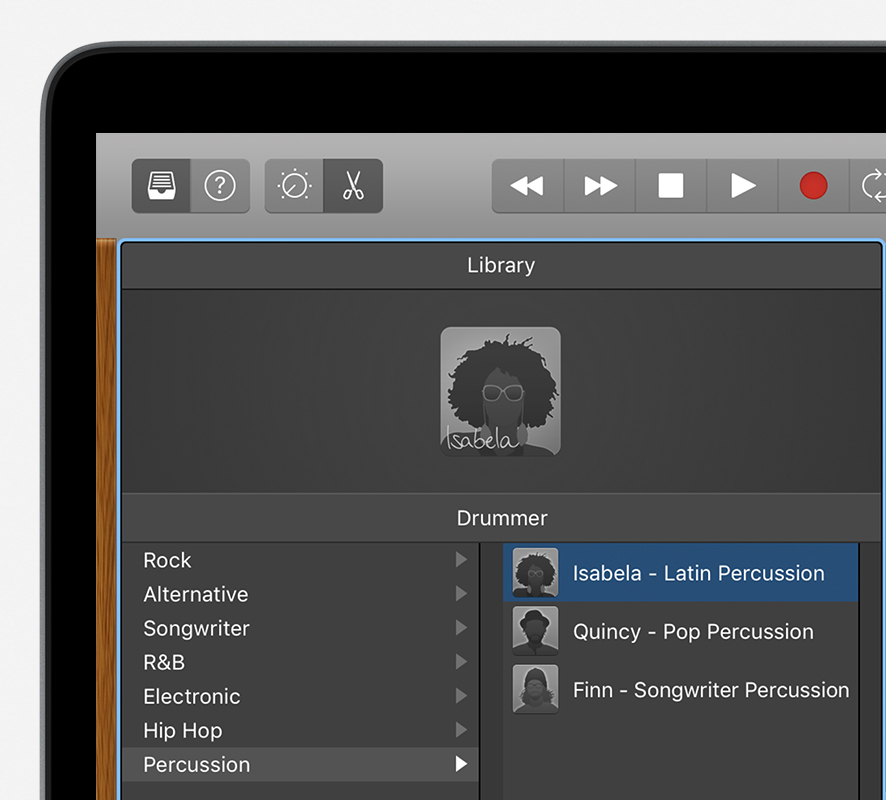886x800 pixels.
Task: Select the R&B drummer genre
Action: click(x=300, y=662)
